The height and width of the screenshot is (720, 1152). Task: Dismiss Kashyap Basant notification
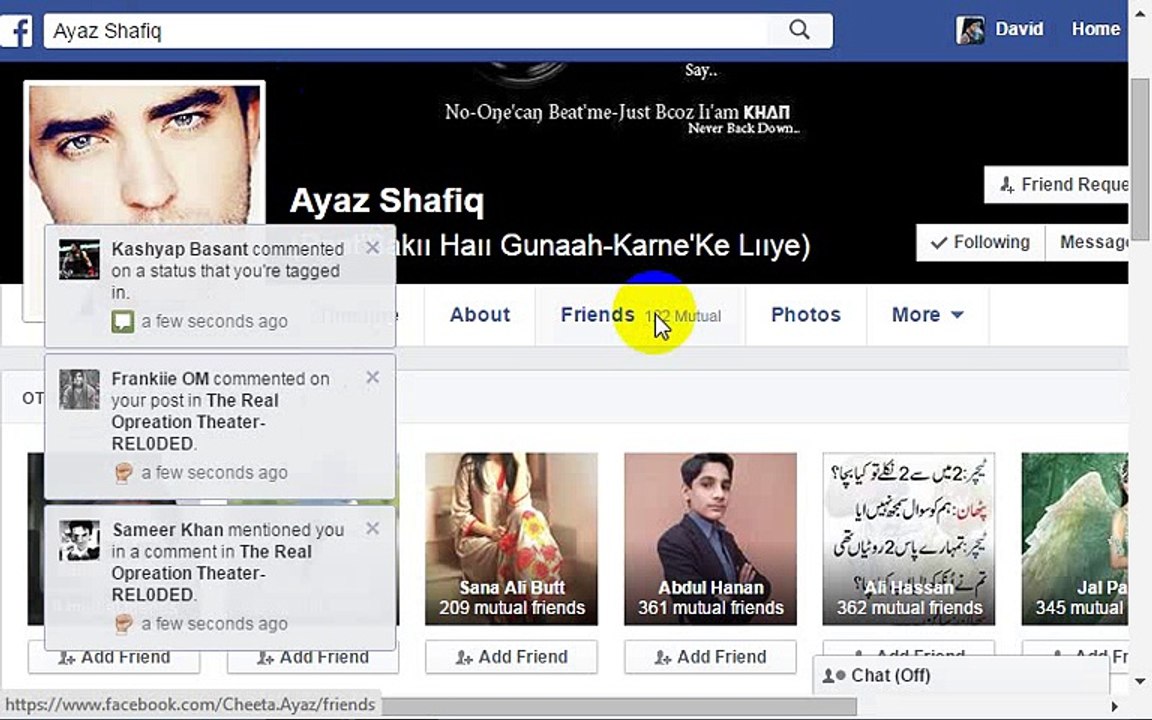372,248
